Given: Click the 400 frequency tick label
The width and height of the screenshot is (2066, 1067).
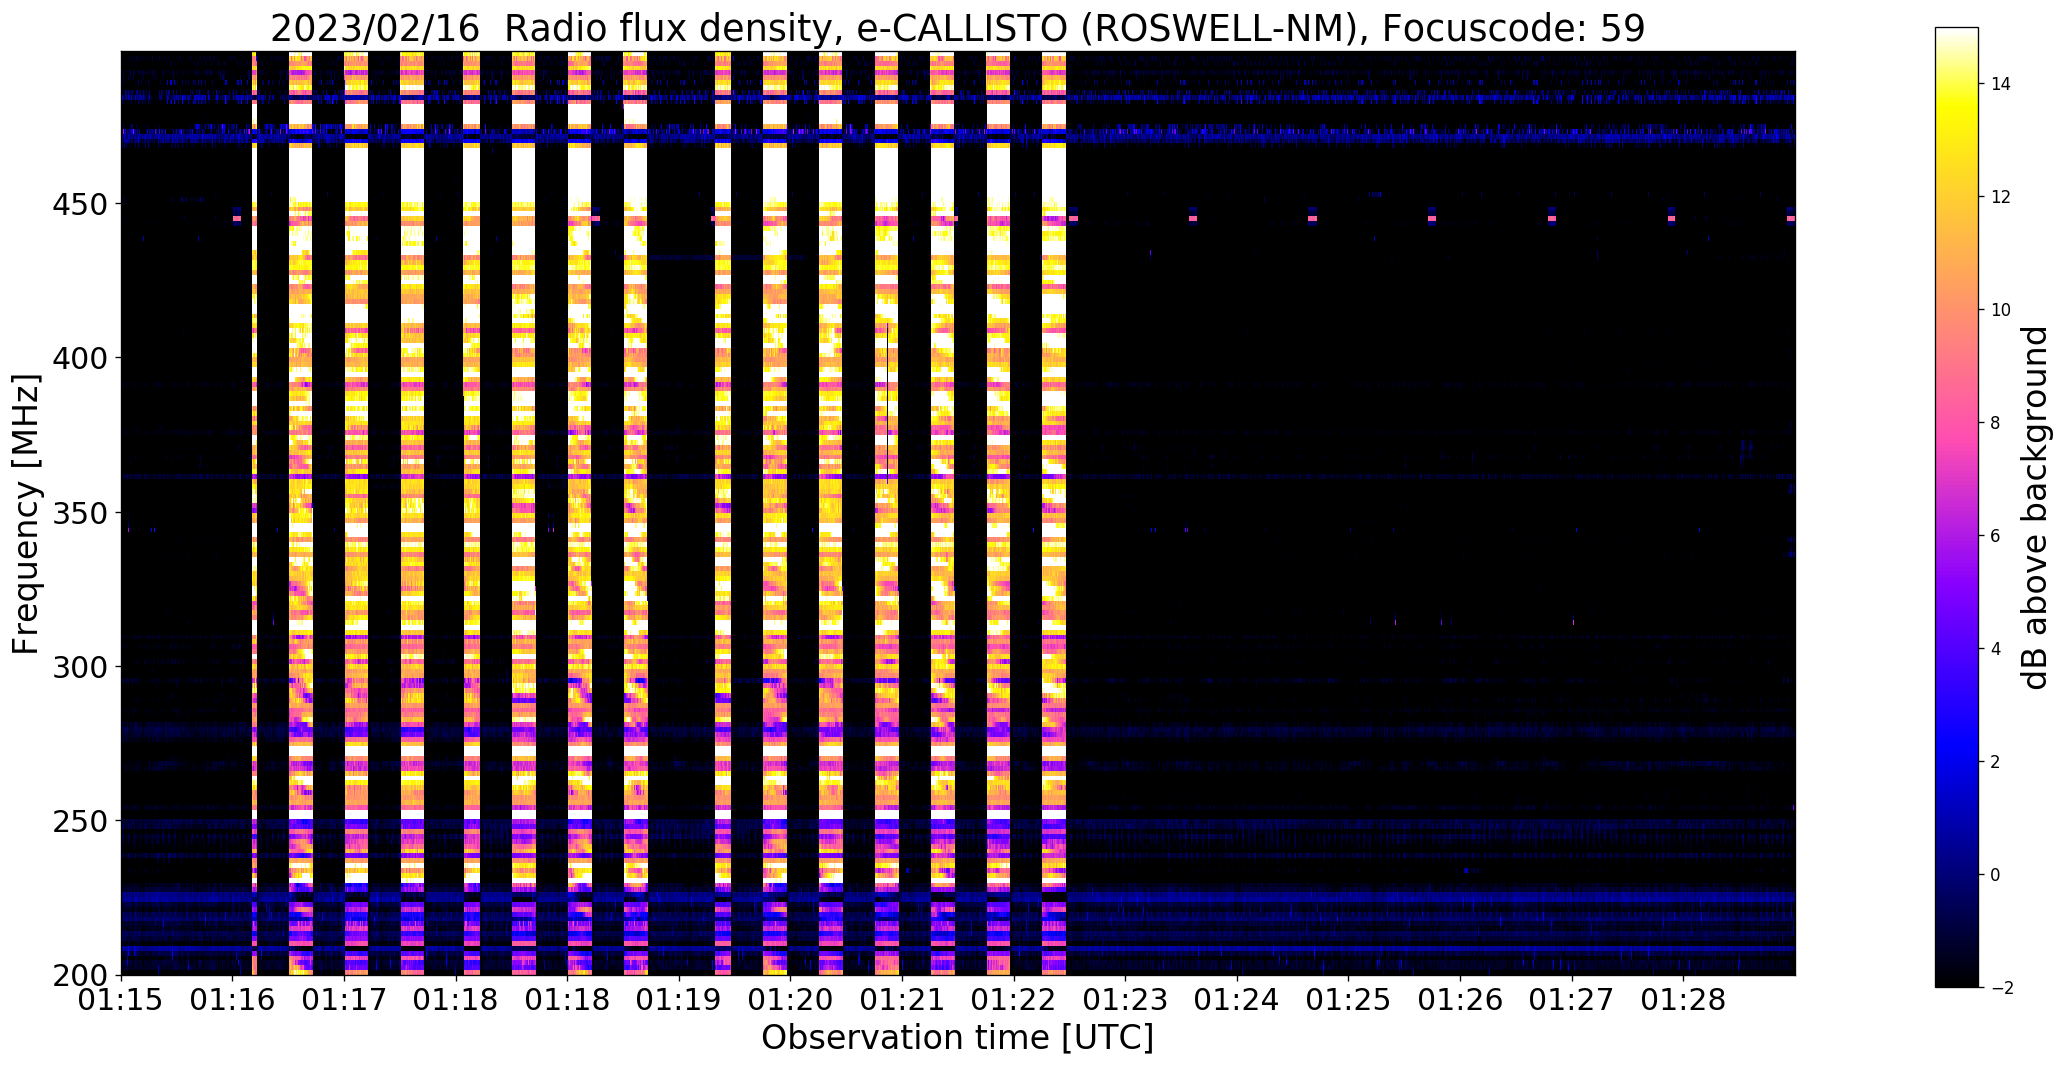Looking at the screenshot, I should [80, 358].
